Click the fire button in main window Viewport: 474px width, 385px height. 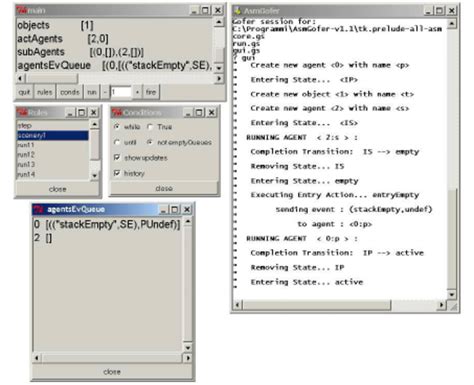click(x=151, y=92)
